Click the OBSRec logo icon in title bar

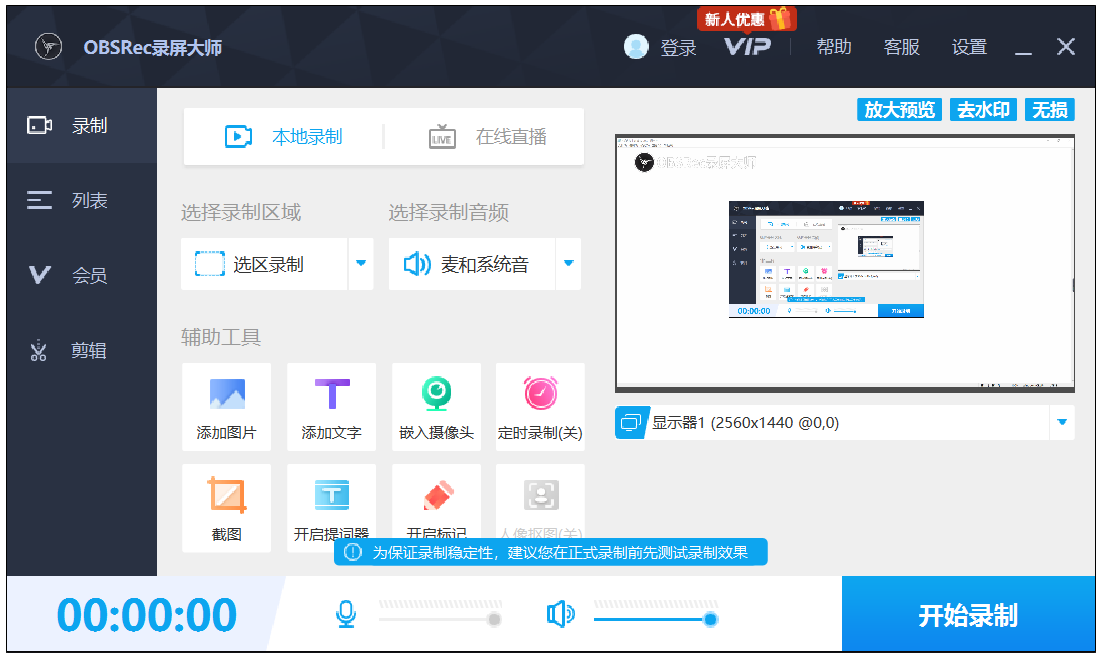49,47
